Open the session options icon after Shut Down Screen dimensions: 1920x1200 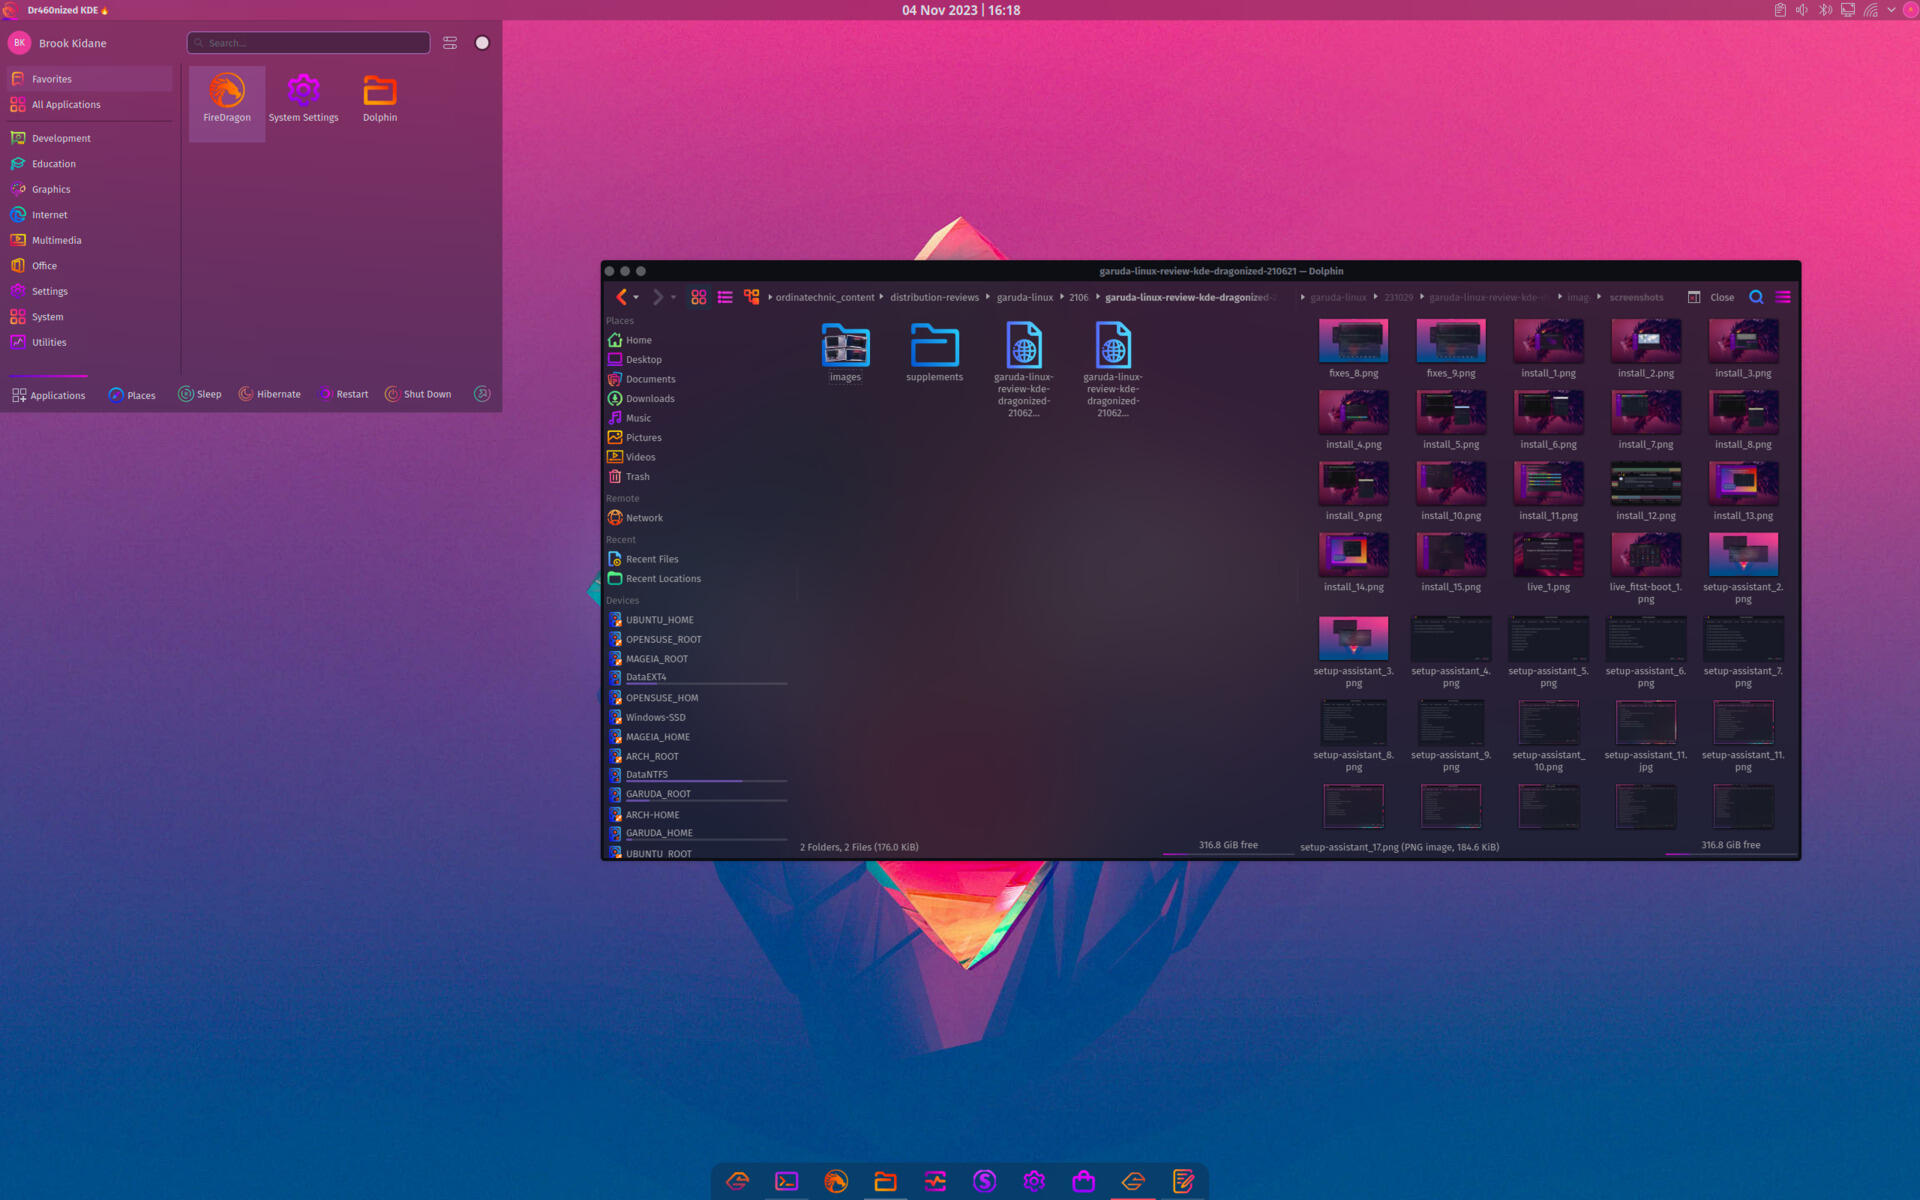(x=482, y=394)
